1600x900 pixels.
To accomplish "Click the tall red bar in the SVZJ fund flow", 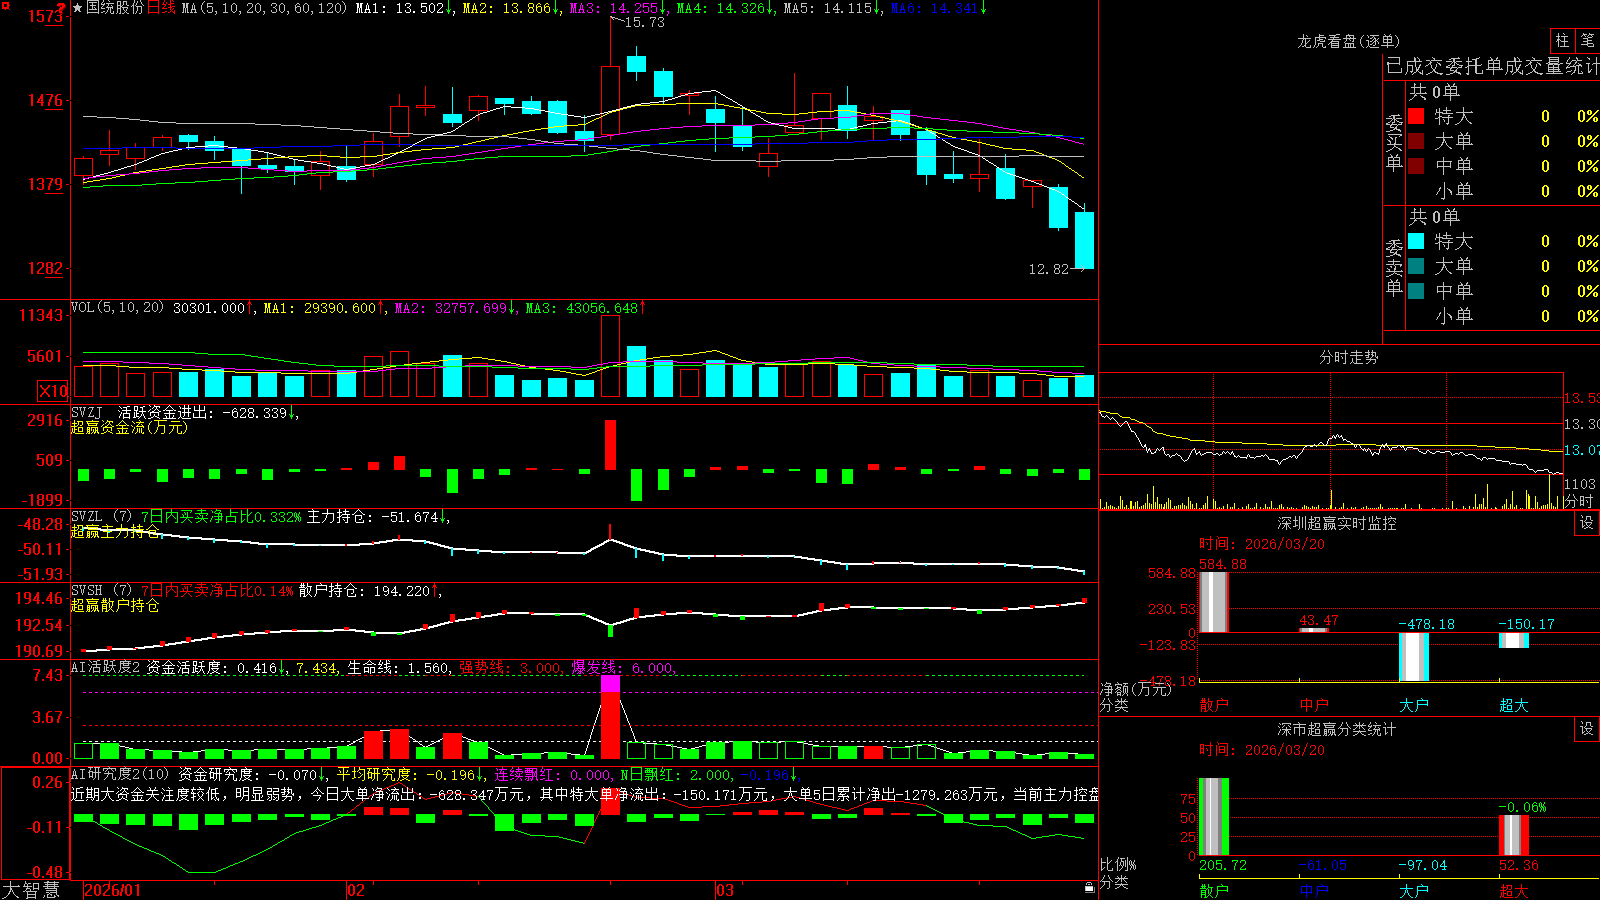I will 610,444.
